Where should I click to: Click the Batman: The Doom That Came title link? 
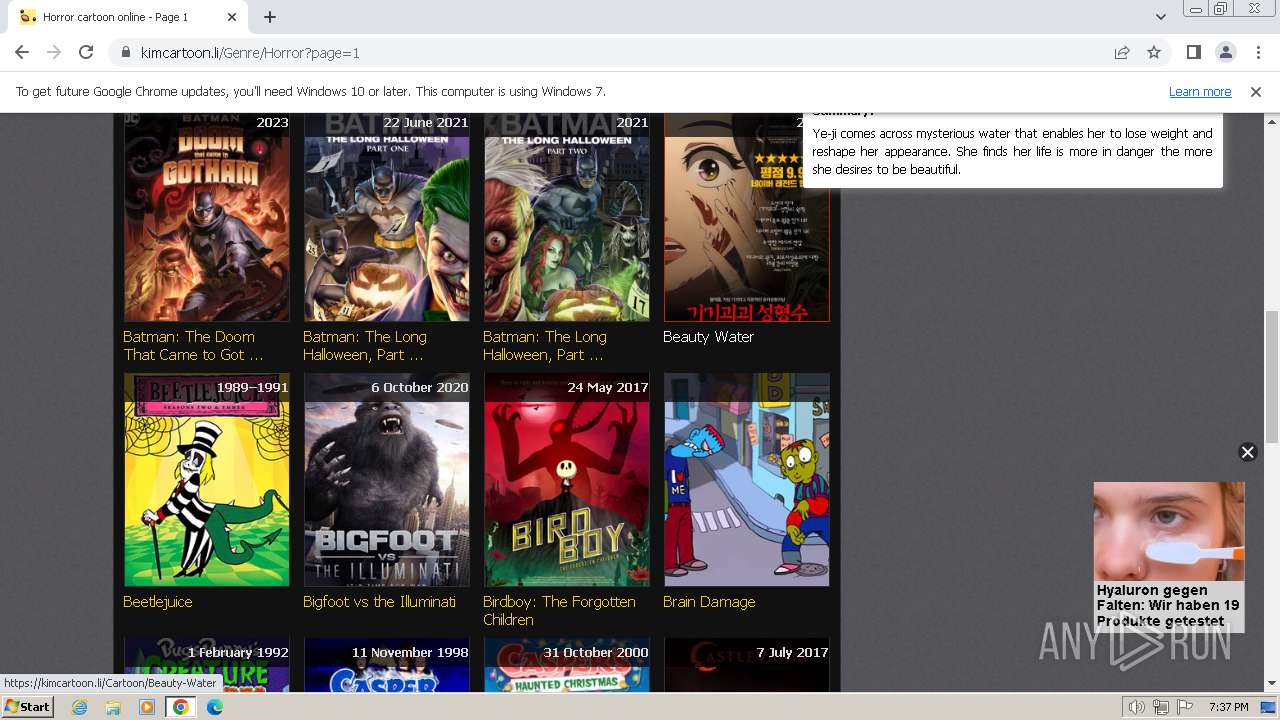click(x=193, y=346)
